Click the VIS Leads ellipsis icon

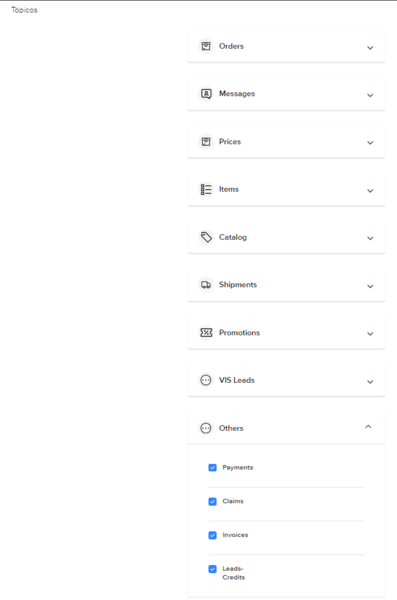click(206, 380)
